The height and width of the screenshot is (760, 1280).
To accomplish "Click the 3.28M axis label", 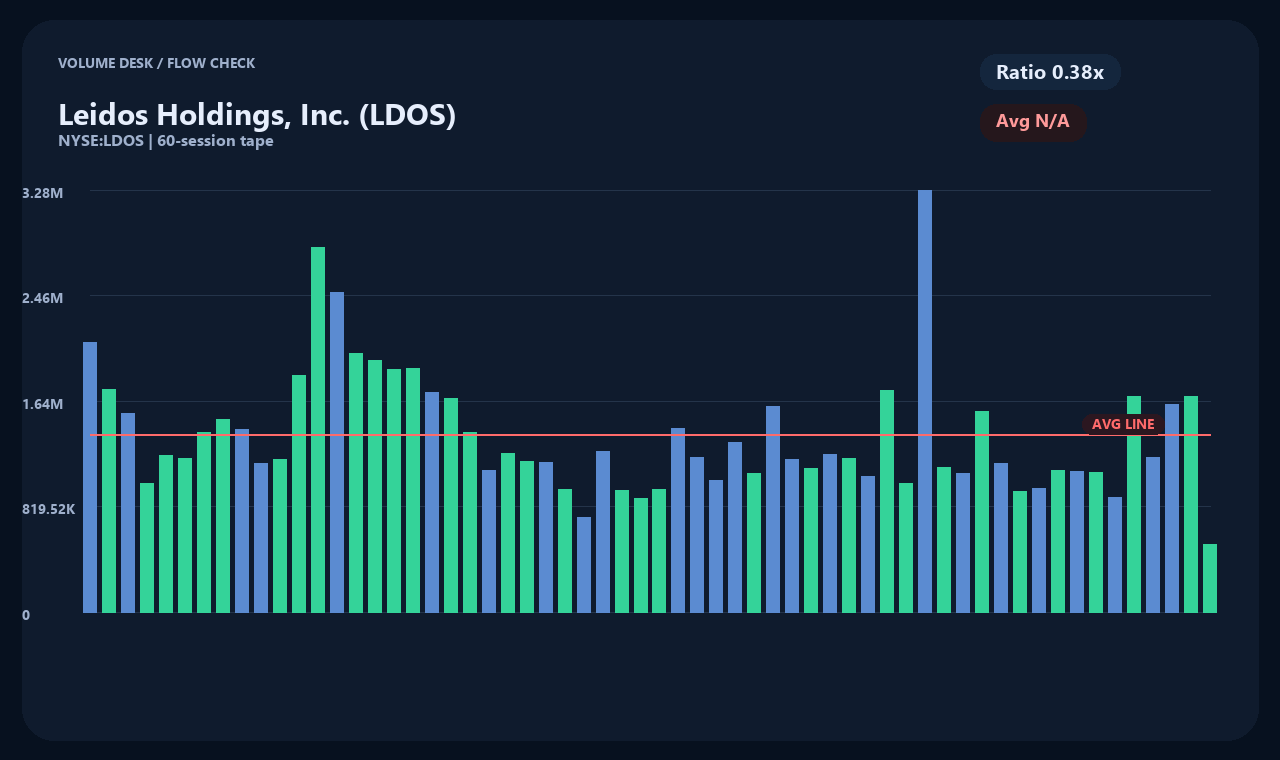I will tap(43, 192).
